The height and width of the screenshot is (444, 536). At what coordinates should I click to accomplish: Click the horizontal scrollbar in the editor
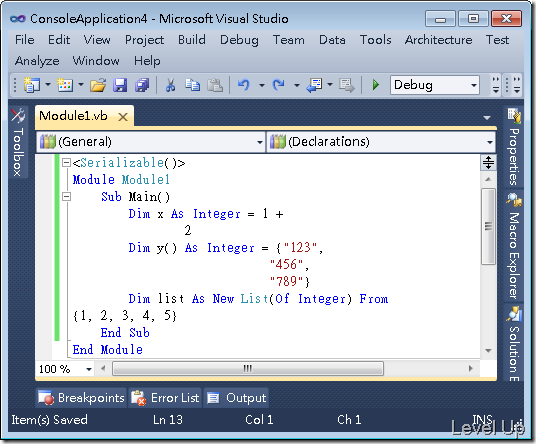(248, 369)
